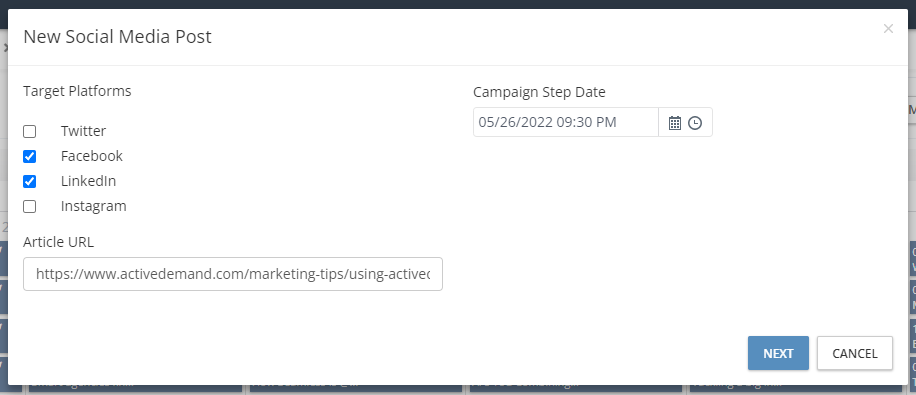Proceed with the NEXT button
Image resolution: width=916 pixels, height=395 pixels.
(778, 353)
